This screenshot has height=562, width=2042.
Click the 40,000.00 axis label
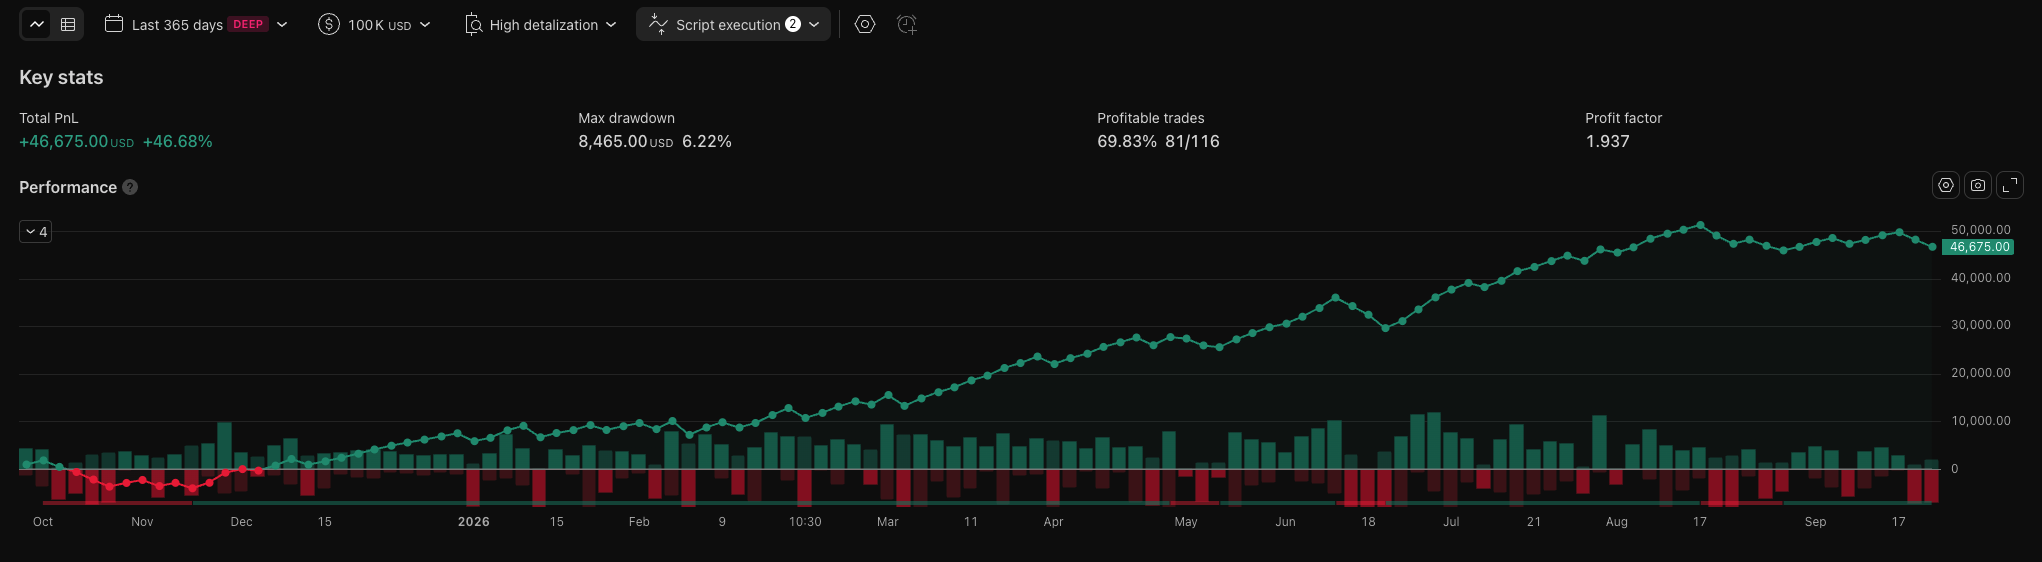pos(1980,278)
